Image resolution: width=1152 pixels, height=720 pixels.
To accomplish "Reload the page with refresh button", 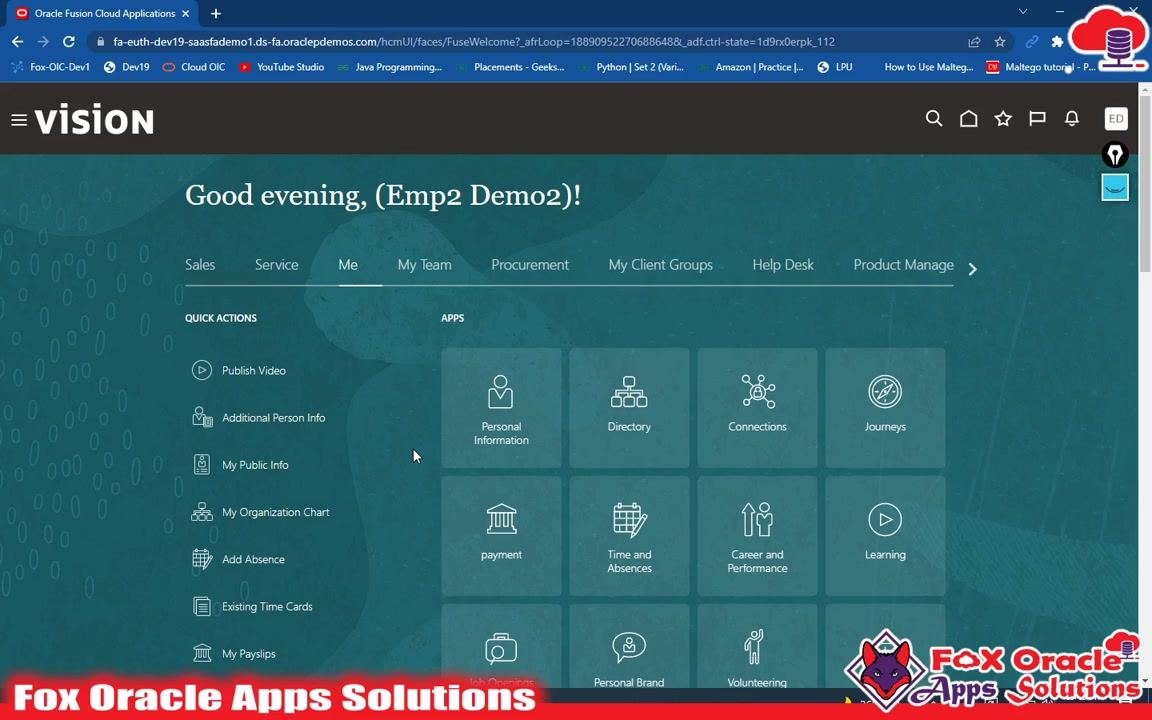I will tap(68, 42).
